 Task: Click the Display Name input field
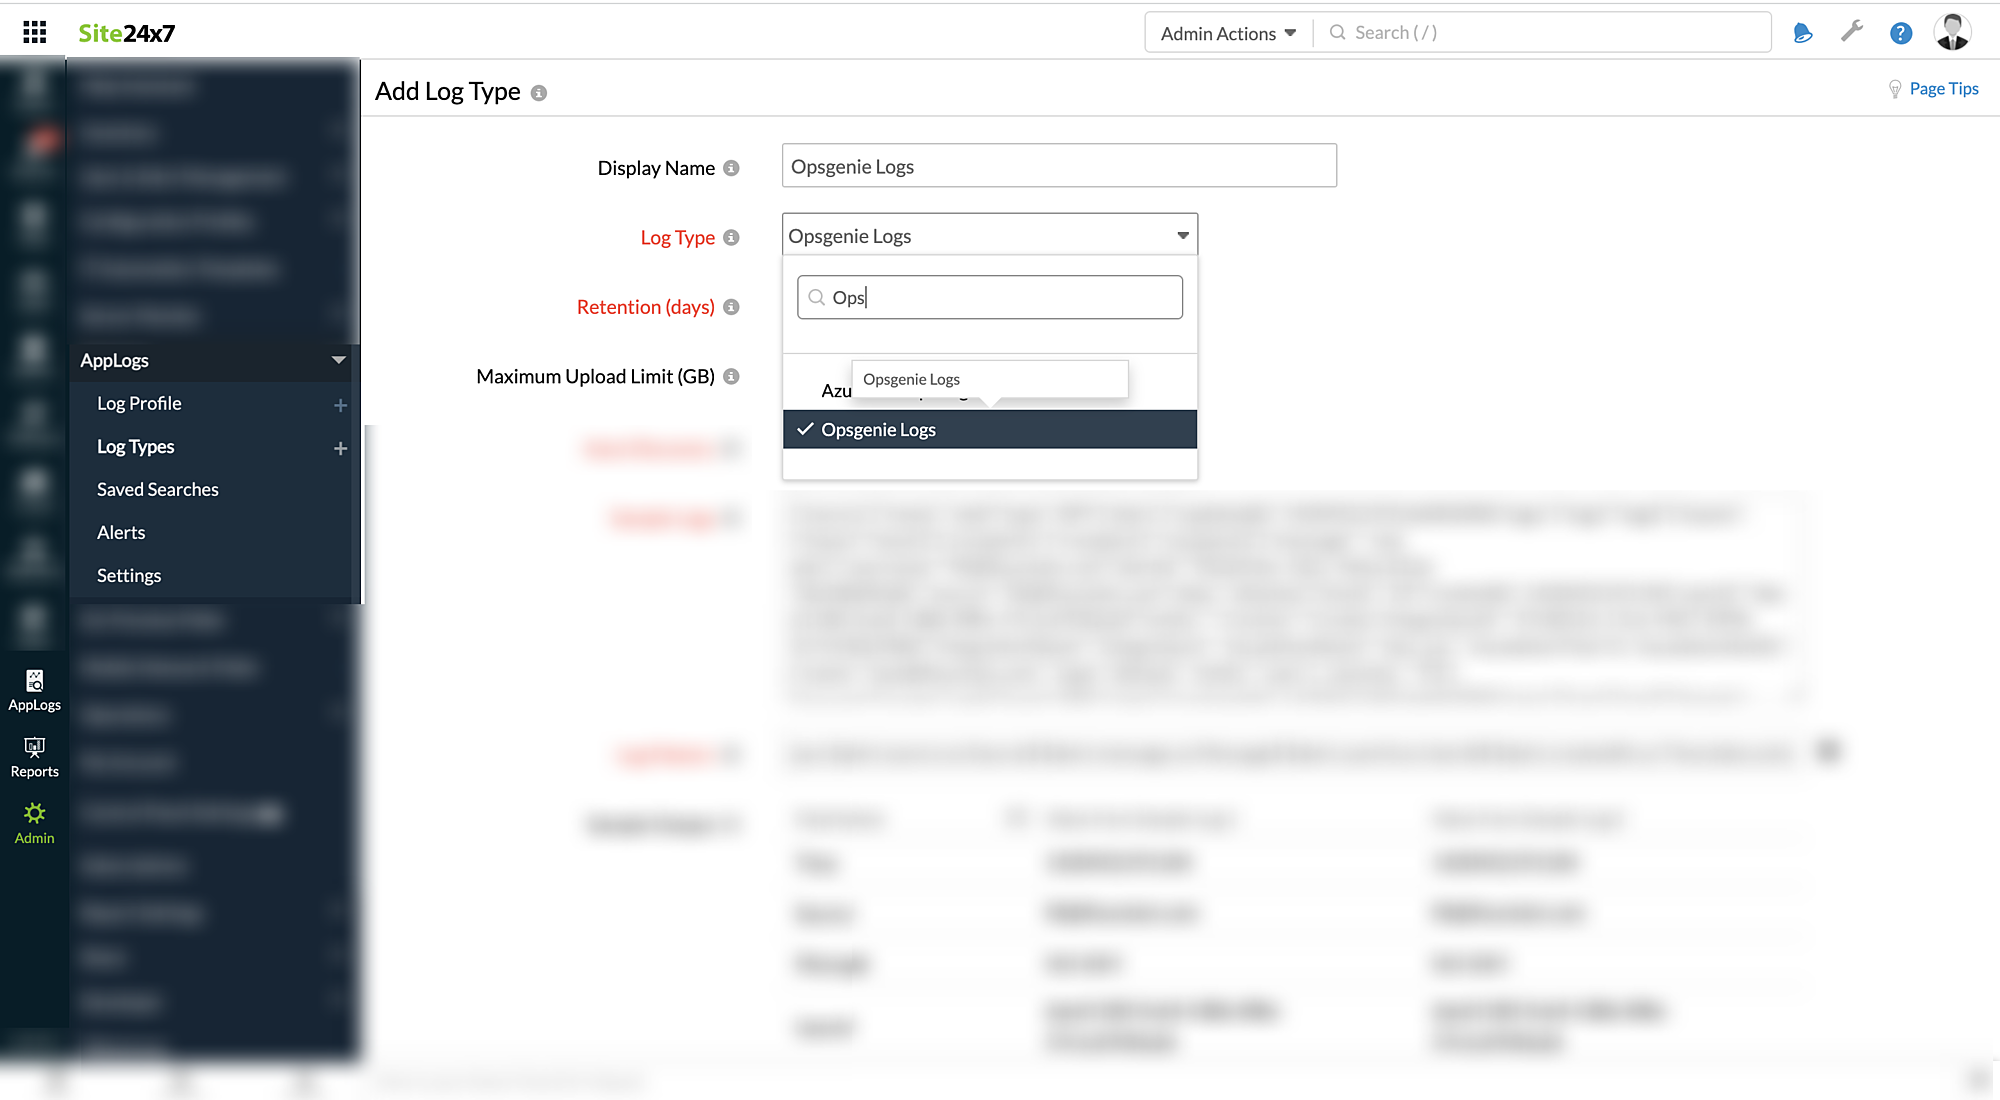click(1058, 165)
